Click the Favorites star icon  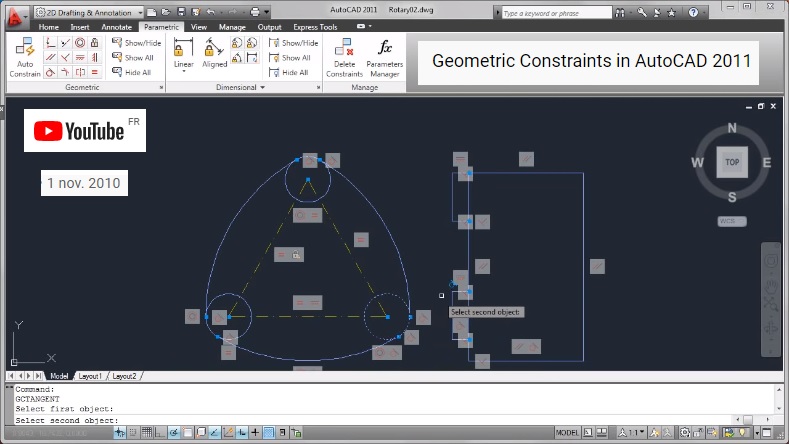pyautogui.click(x=671, y=13)
